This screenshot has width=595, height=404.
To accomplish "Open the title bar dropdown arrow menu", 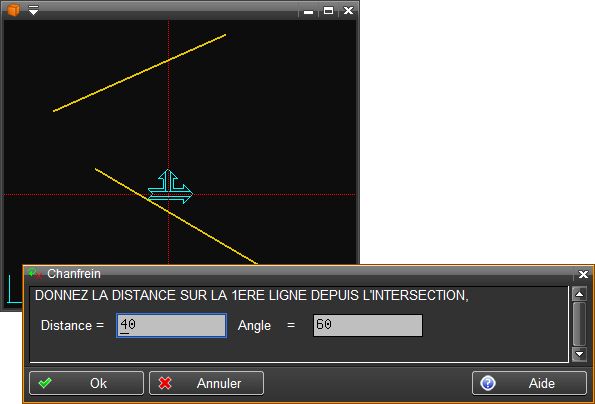I will tap(33, 10).
